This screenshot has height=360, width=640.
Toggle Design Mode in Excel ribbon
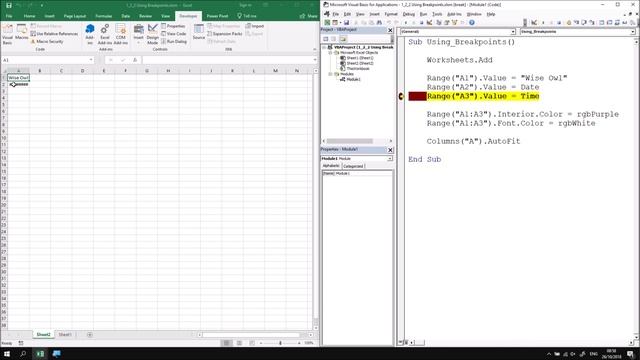pyautogui.click(x=153, y=34)
